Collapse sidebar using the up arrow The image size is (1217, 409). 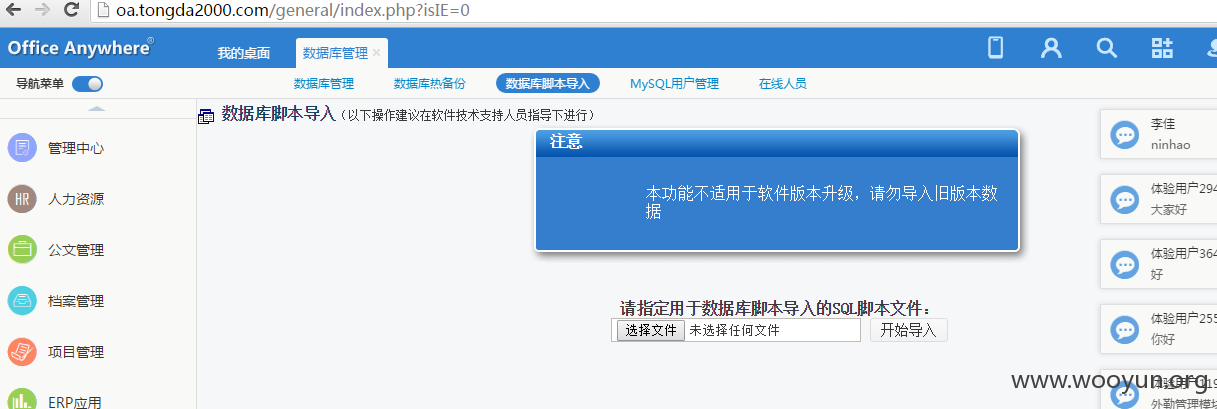coord(96,108)
